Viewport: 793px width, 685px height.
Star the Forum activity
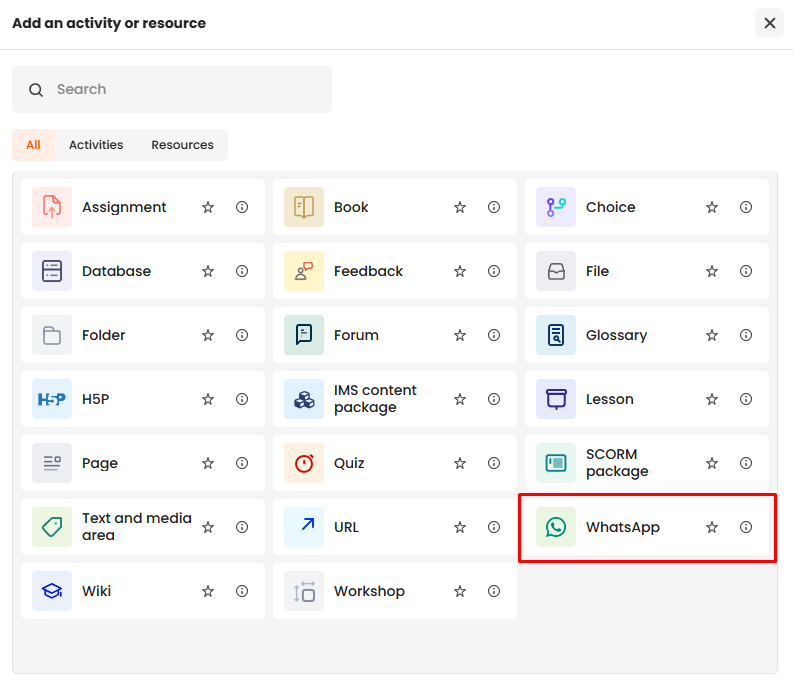[x=460, y=335]
